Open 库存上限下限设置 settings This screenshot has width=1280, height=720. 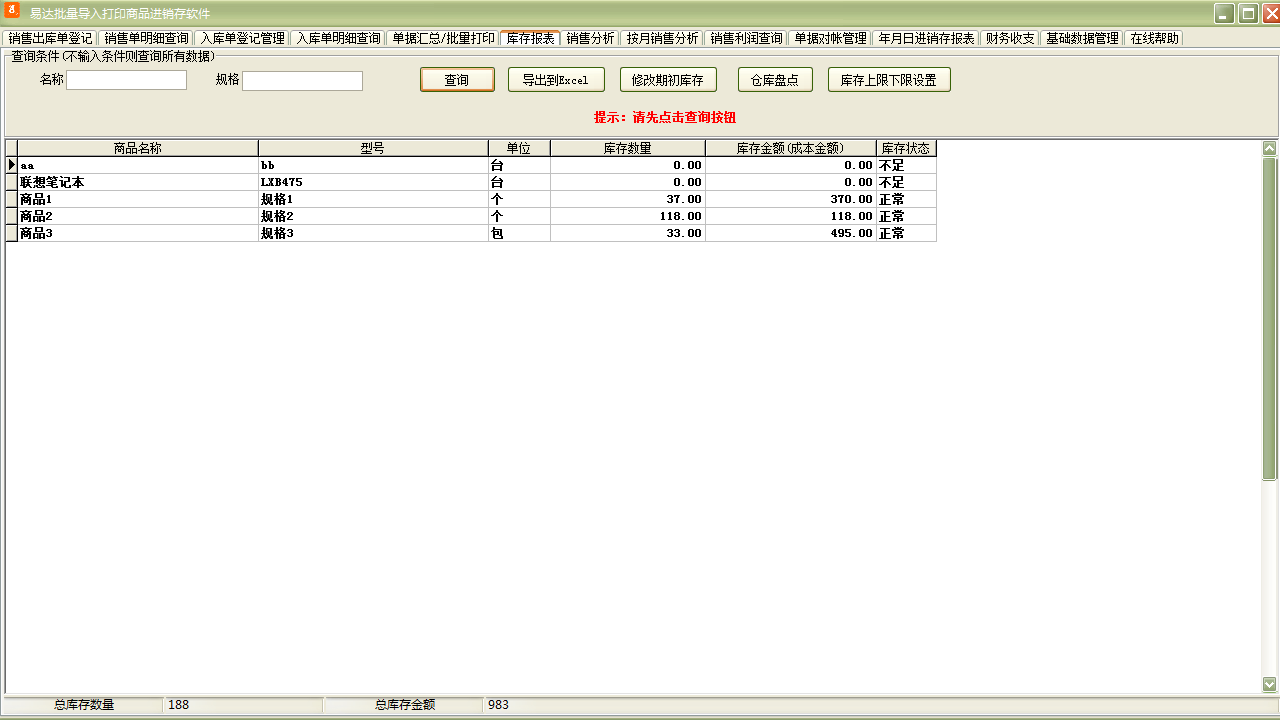coord(889,80)
